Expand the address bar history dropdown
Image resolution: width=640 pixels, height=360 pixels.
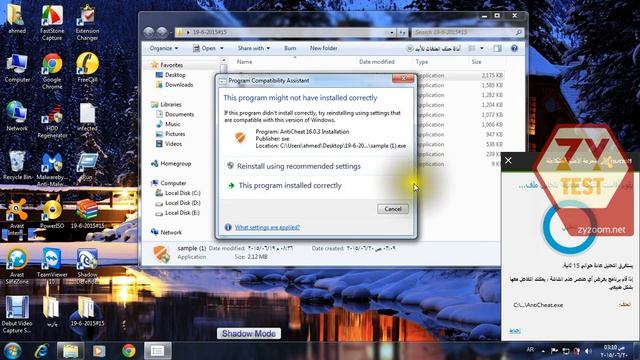[x=392, y=32]
